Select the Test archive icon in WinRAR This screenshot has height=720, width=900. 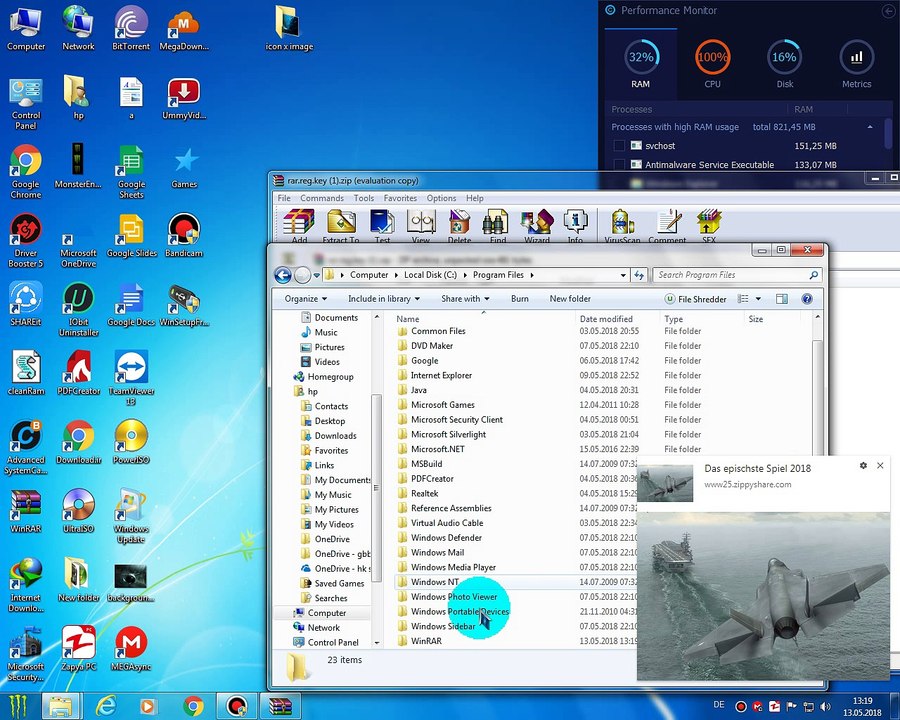(x=382, y=226)
